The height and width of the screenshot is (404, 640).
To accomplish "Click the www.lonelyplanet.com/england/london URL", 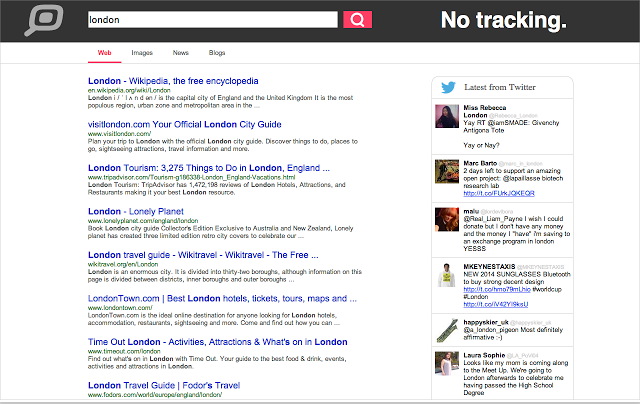I will pos(143,221).
